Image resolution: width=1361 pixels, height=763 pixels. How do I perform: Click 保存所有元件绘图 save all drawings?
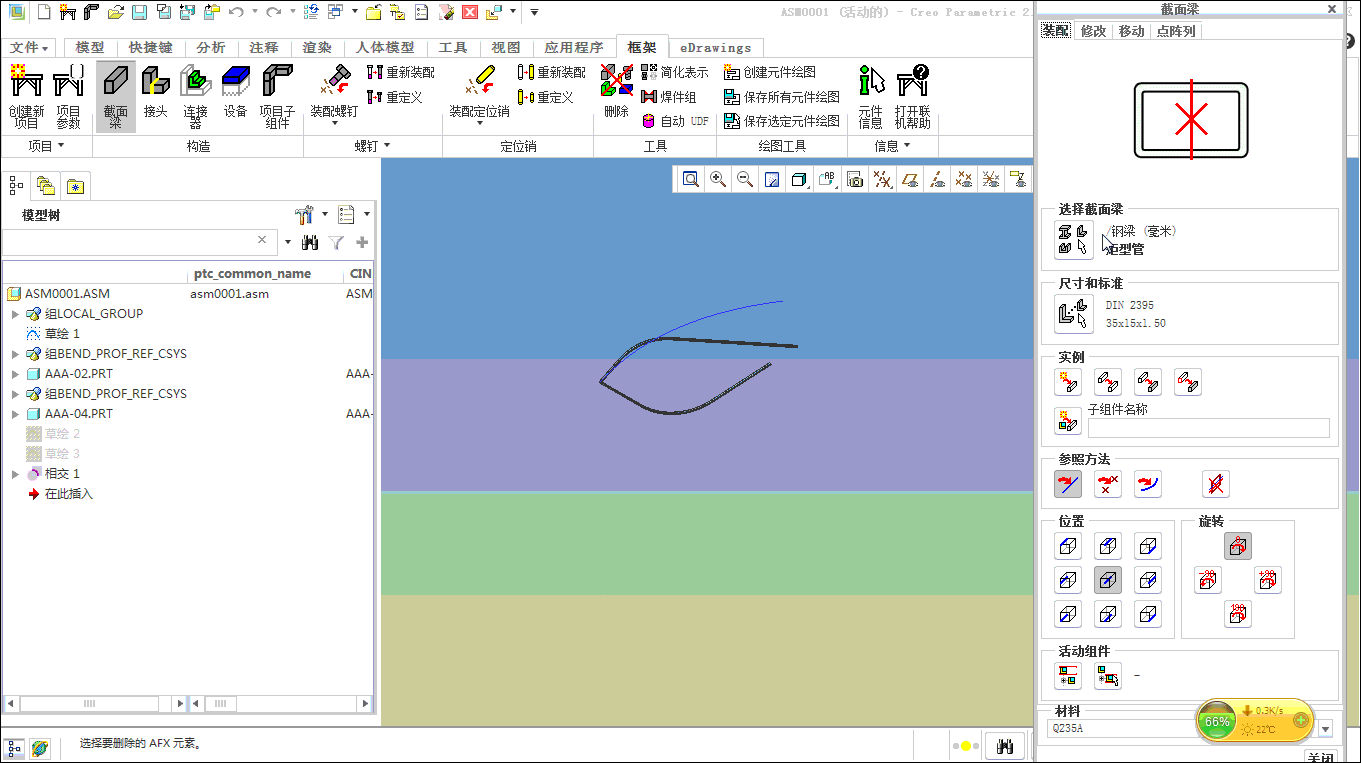pos(782,97)
